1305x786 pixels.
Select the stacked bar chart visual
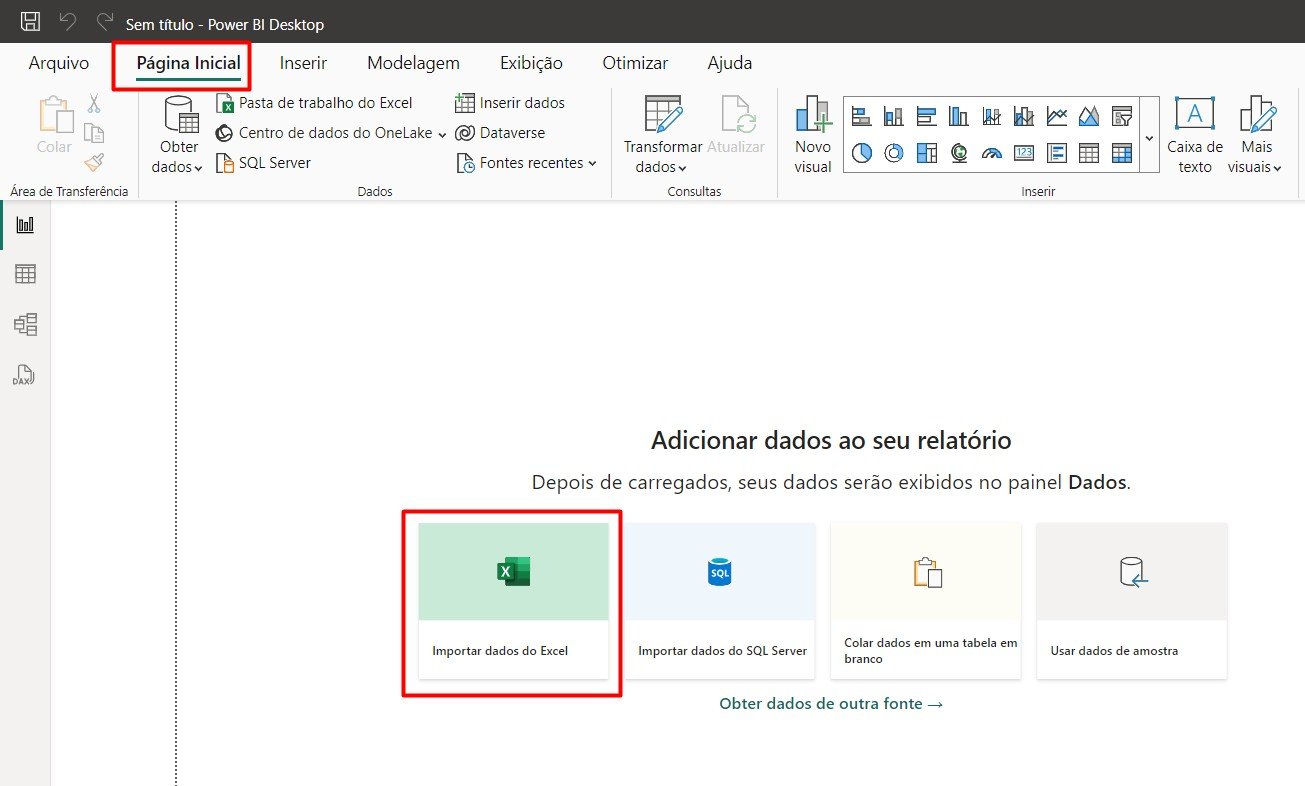click(x=862, y=116)
